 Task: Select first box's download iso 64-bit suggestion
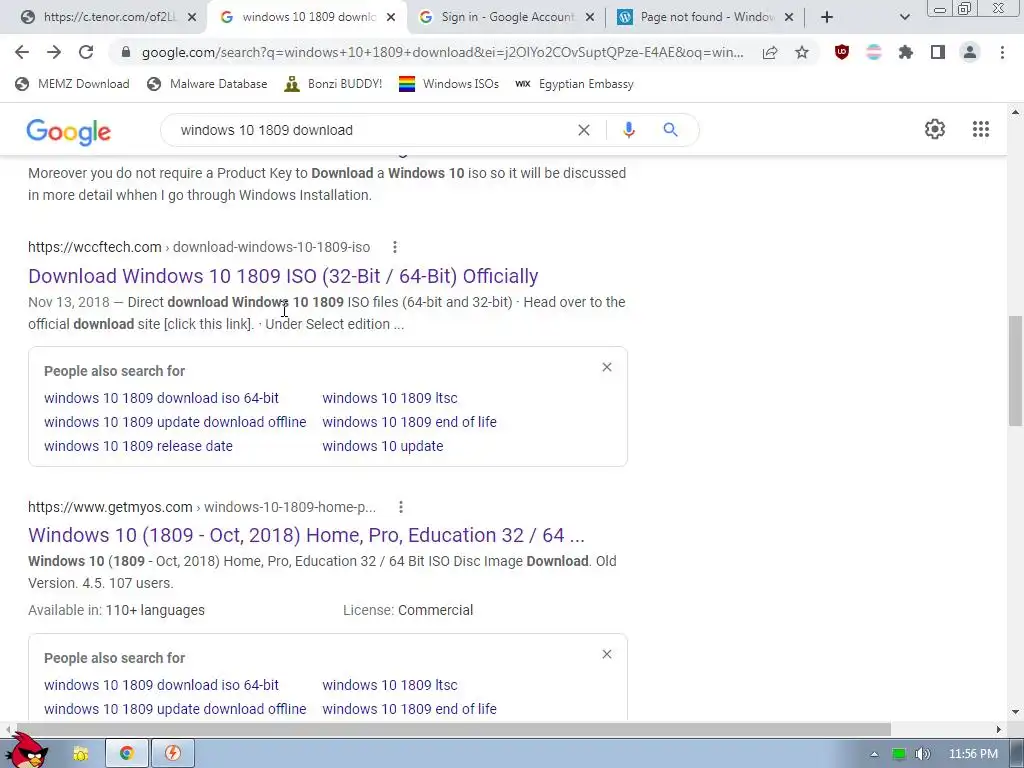161,398
